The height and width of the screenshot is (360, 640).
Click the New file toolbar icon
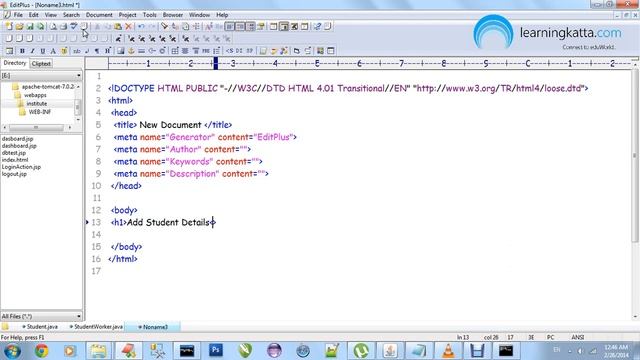click(x=9, y=27)
